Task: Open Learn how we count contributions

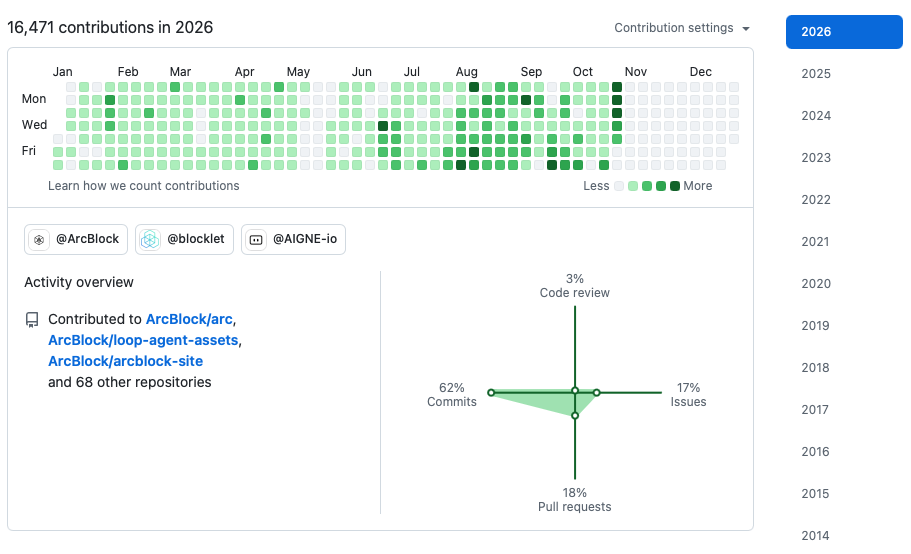Action: (x=144, y=186)
